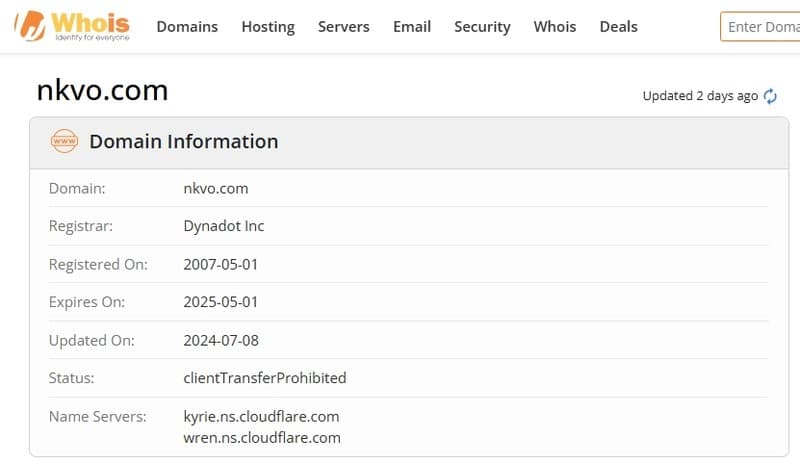This screenshot has width=800, height=464.
Task: Click the expiry date 2025-05-01
Action: [x=221, y=302]
